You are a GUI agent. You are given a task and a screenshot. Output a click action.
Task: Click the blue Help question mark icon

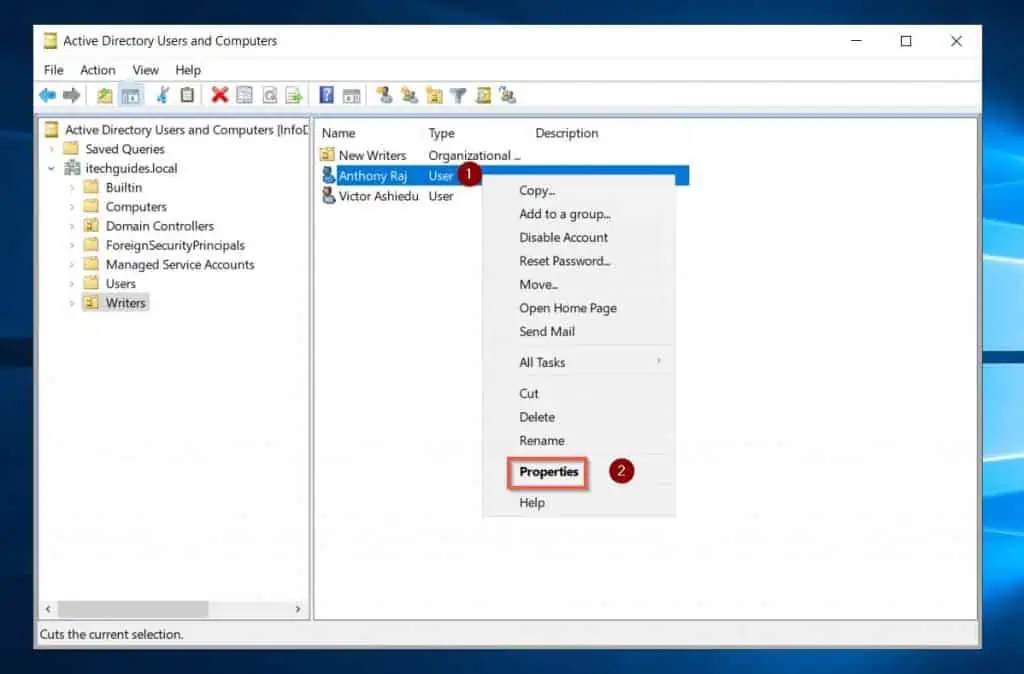tap(327, 95)
